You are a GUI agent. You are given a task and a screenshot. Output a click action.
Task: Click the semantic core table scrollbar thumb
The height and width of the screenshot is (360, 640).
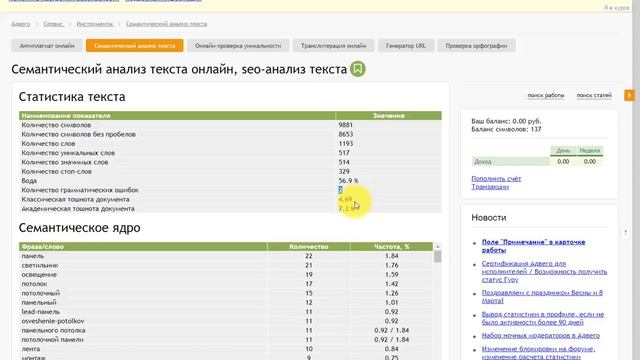point(438,257)
